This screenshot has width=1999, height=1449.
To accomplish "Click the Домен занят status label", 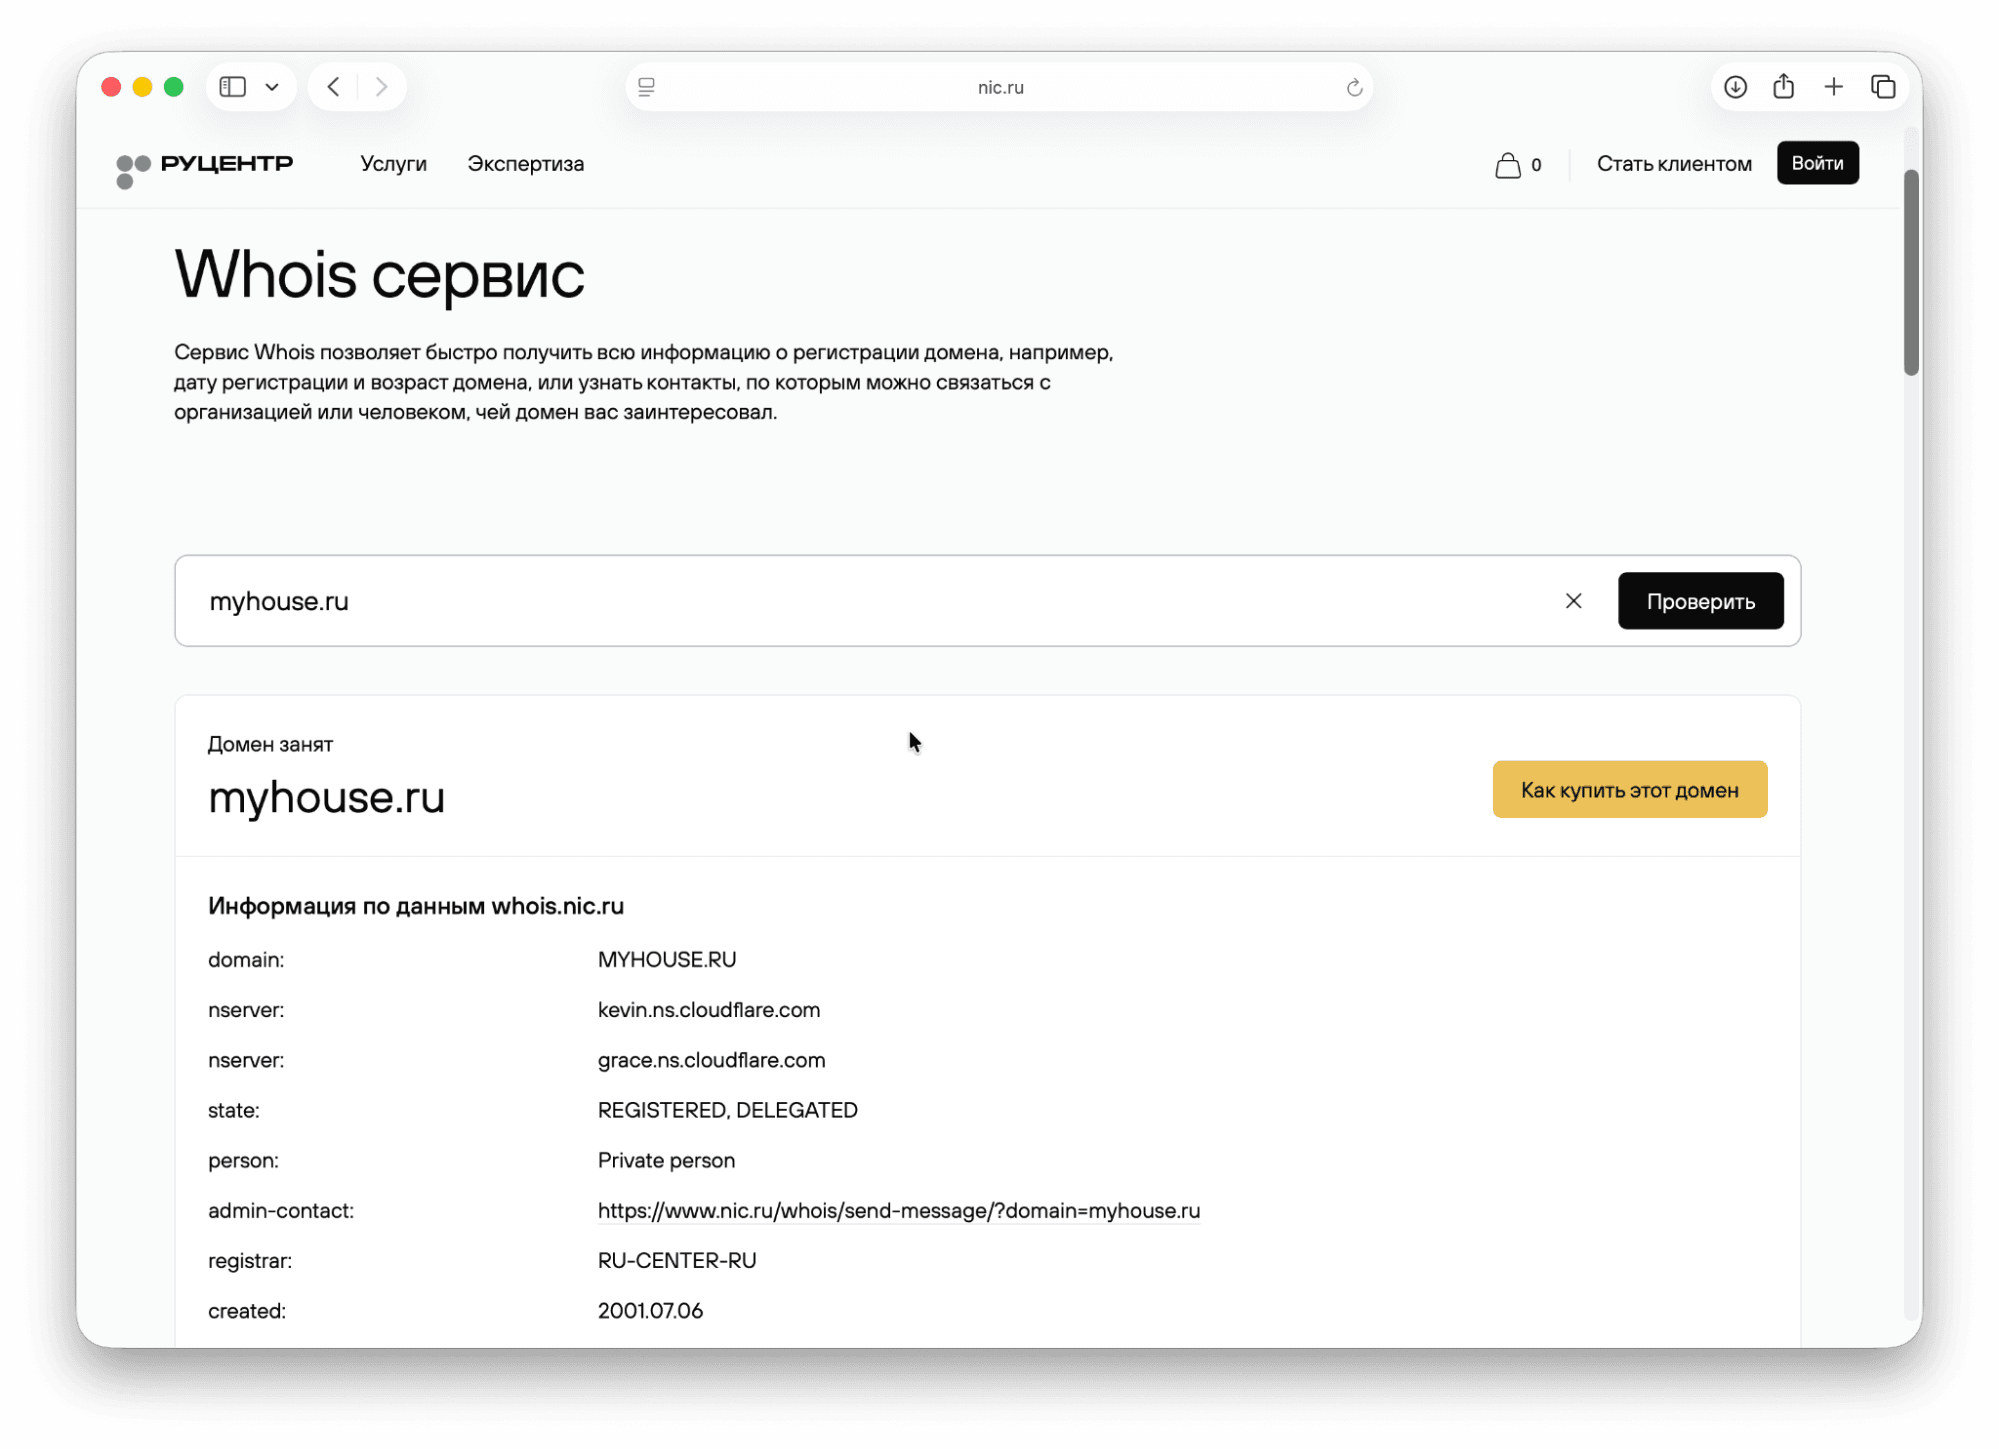I will click(x=270, y=744).
